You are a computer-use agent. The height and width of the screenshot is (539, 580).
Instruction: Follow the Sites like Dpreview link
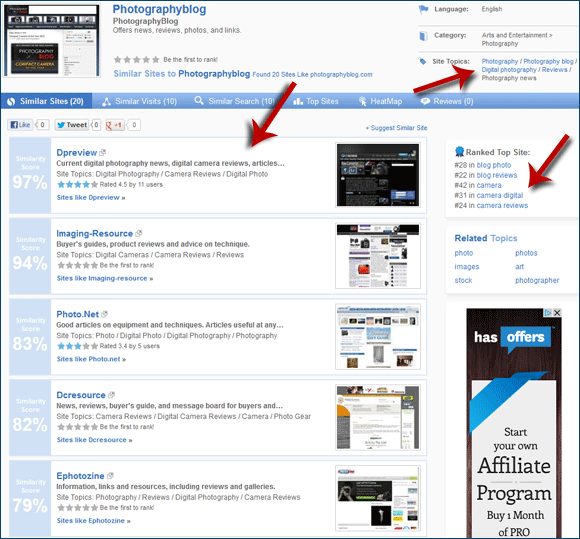(x=91, y=198)
